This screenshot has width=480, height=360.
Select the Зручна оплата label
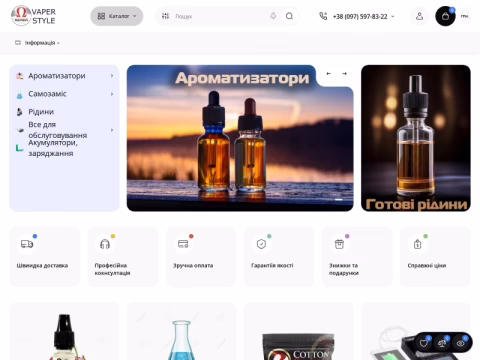coord(193,266)
